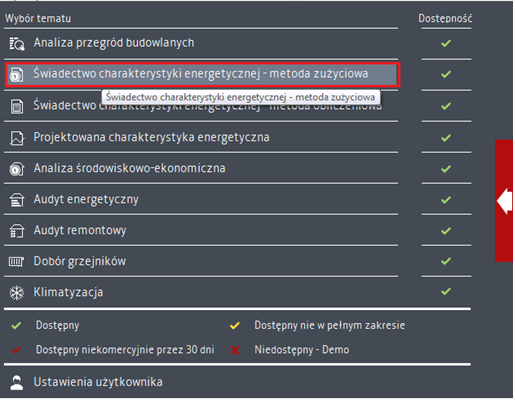Click availability checkmark for Audyt remontowy
Viewport: 515px width, 400px height.
click(x=446, y=231)
